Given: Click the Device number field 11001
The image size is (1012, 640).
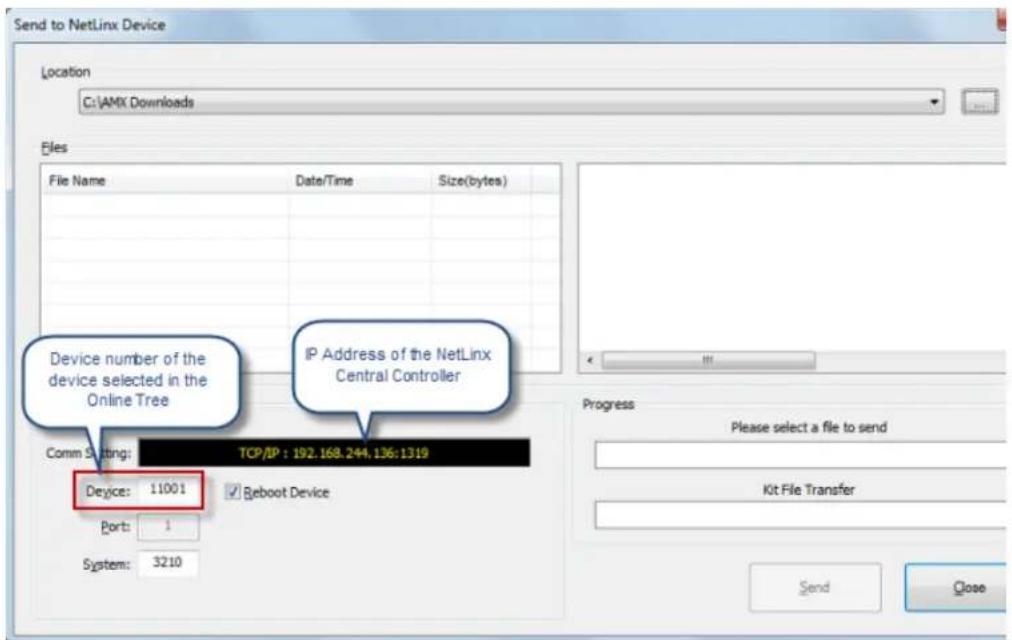Looking at the screenshot, I should pos(168,490).
